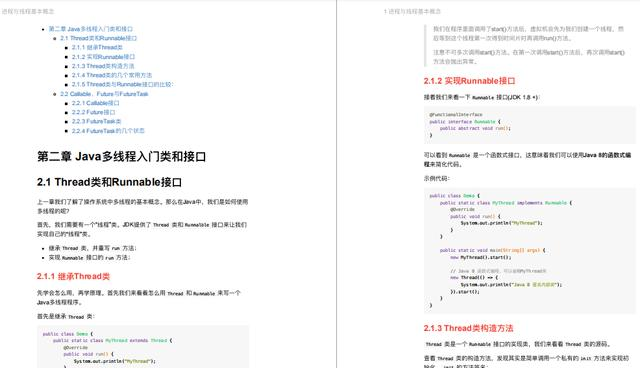Viewport: 640px width, 368px height.
Task: Click the red heading '2.1.2 实现Runnable接口'
Action: pyautogui.click(x=469, y=81)
